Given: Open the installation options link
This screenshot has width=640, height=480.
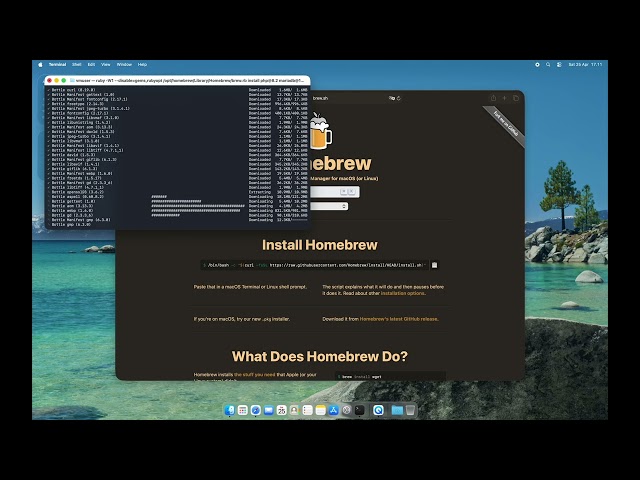Looking at the screenshot, I should click(x=403, y=293).
